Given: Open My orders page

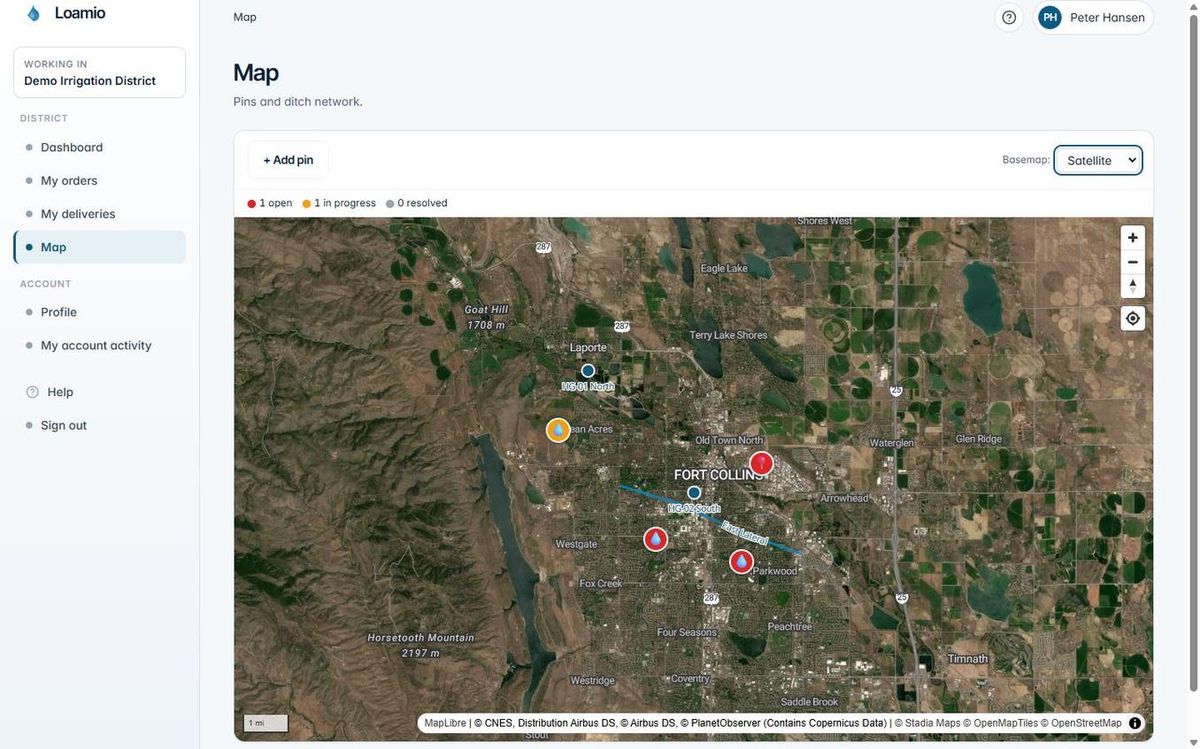Looking at the screenshot, I should point(99,181).
